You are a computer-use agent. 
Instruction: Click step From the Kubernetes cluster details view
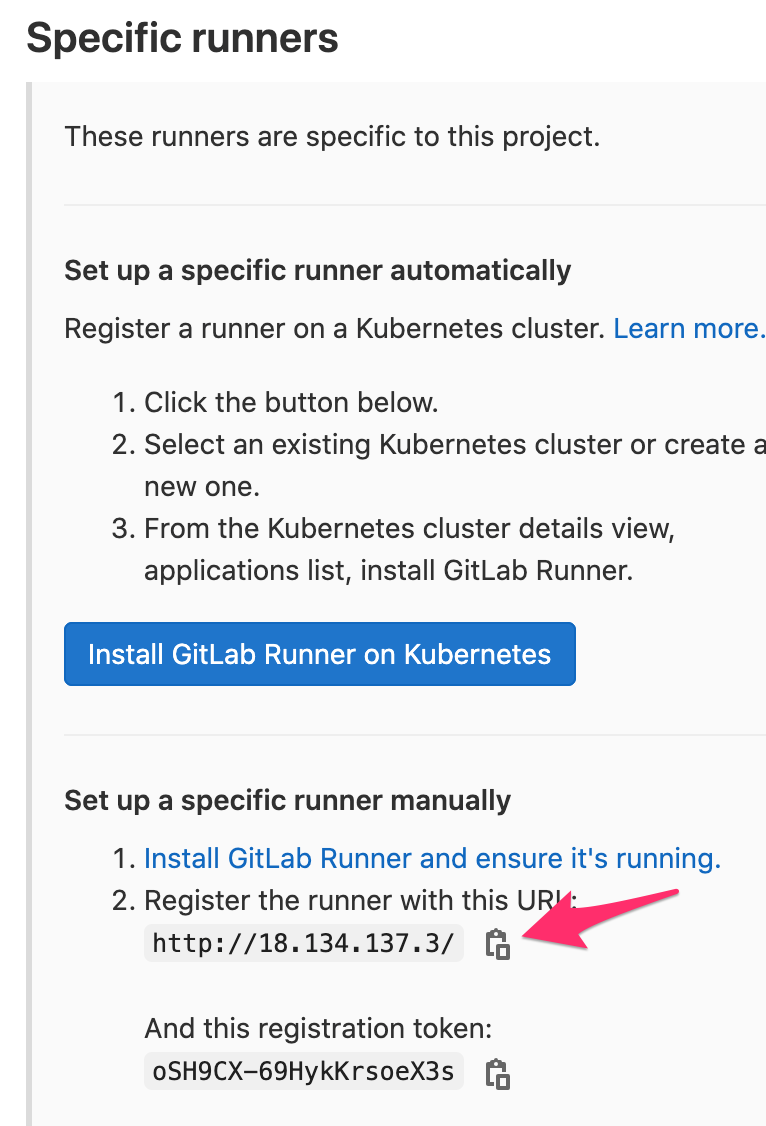click(409, 529)
